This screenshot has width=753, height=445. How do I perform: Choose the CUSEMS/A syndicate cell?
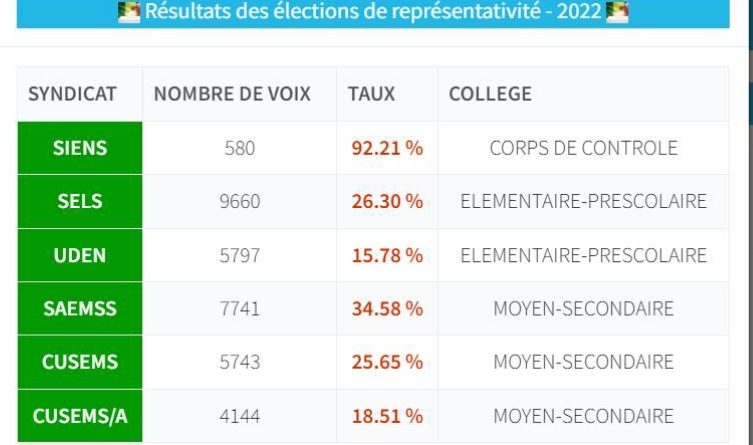(80, 416)
